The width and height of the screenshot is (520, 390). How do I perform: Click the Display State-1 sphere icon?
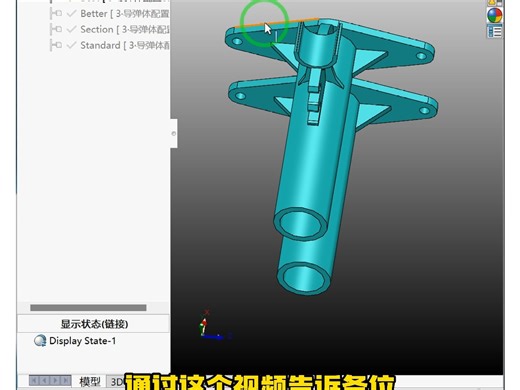point(40,341)
